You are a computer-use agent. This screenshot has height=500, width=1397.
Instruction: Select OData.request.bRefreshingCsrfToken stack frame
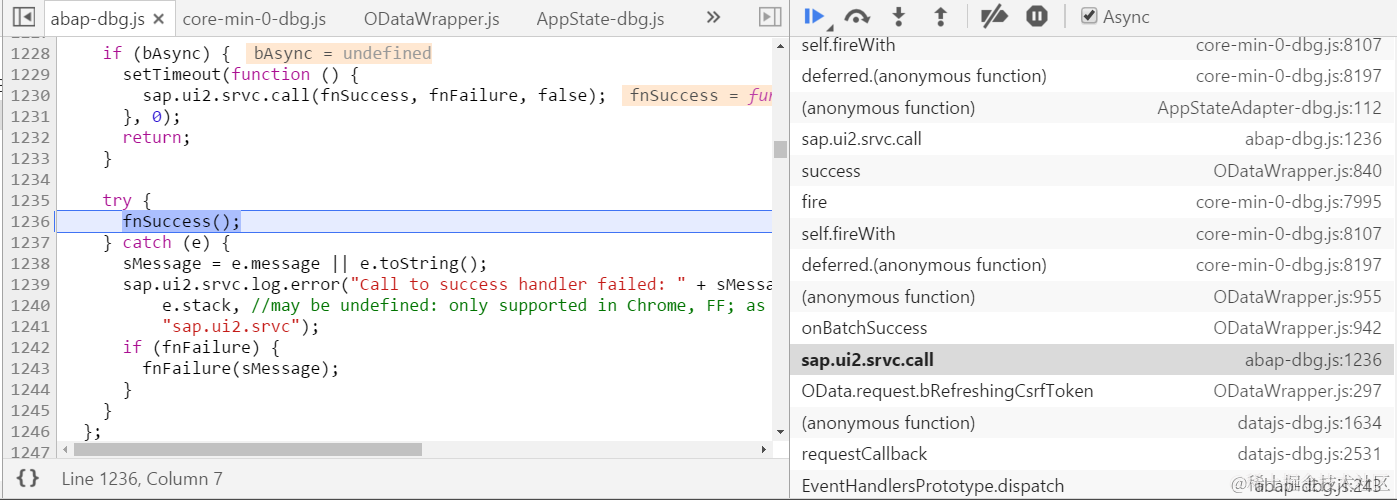pos(1092,391)
